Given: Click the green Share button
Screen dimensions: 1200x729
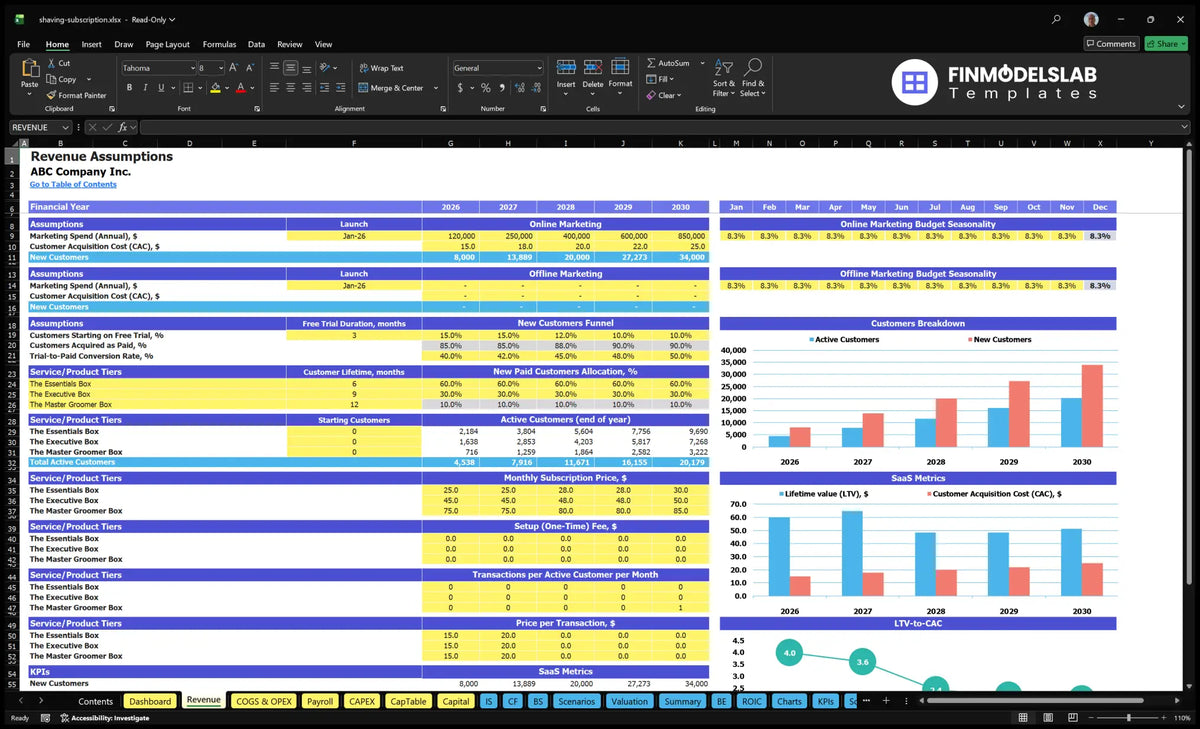Looking at the screenshot, I should [x=1166, y=44].
